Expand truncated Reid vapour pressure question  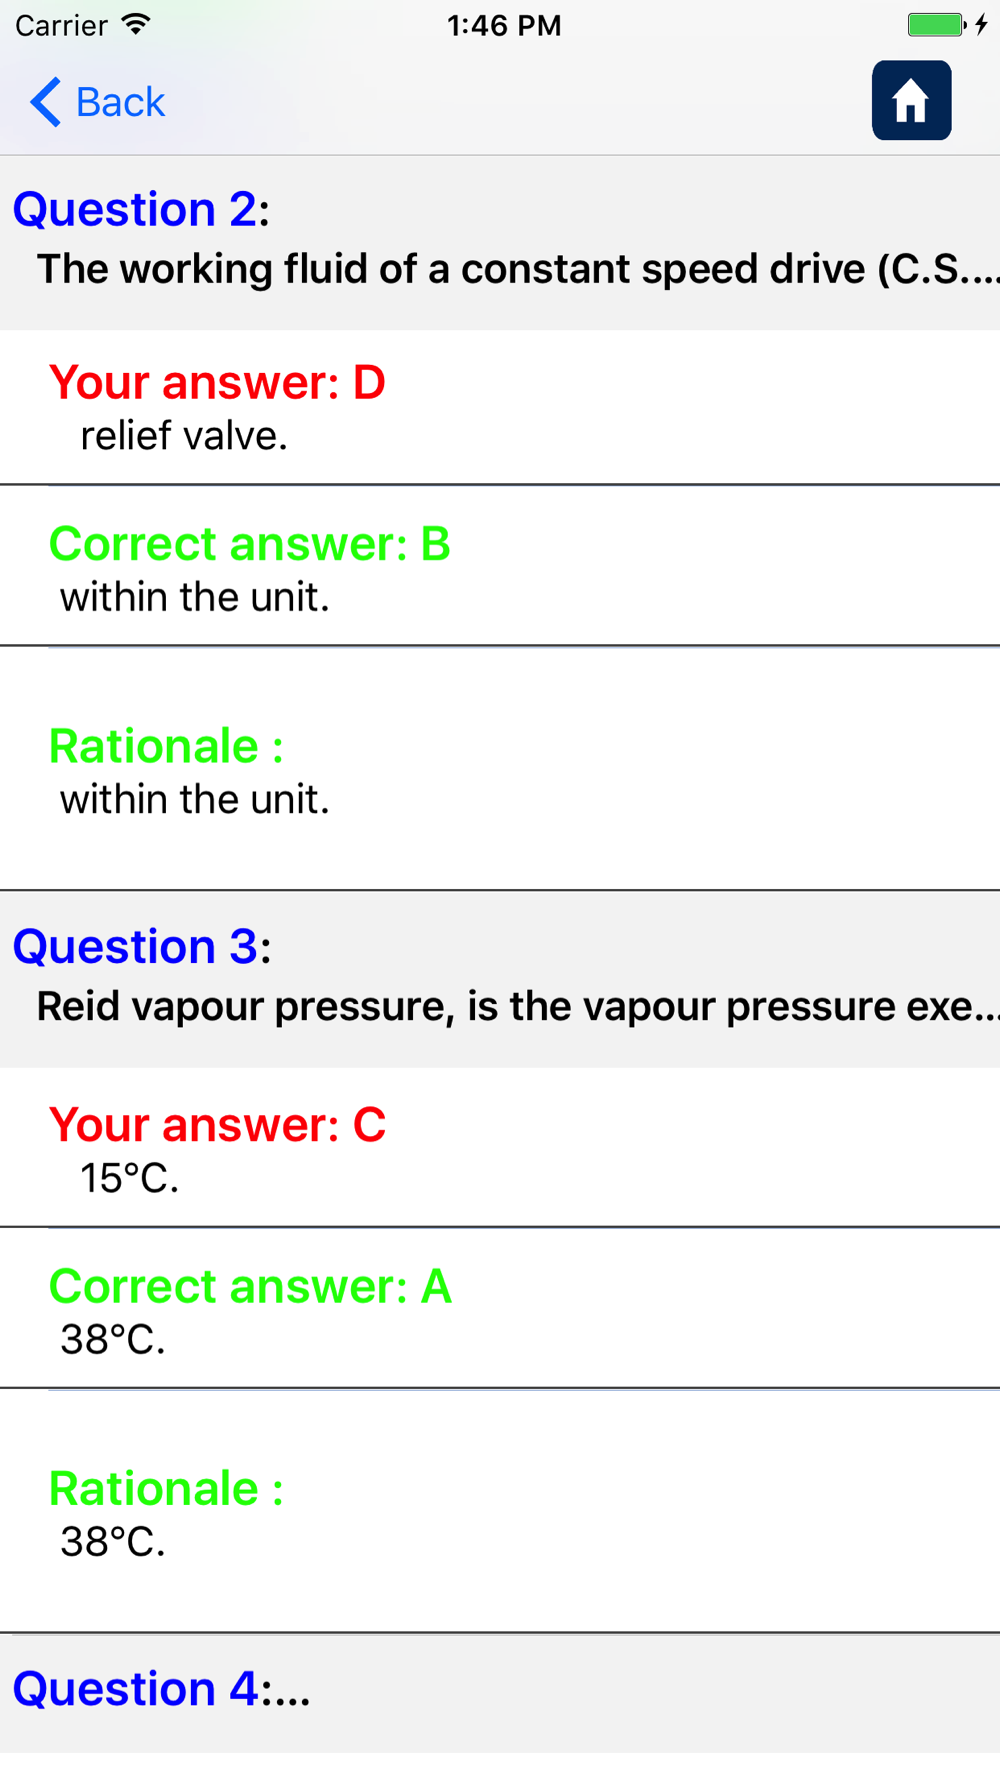click(x=518, y=1006)
